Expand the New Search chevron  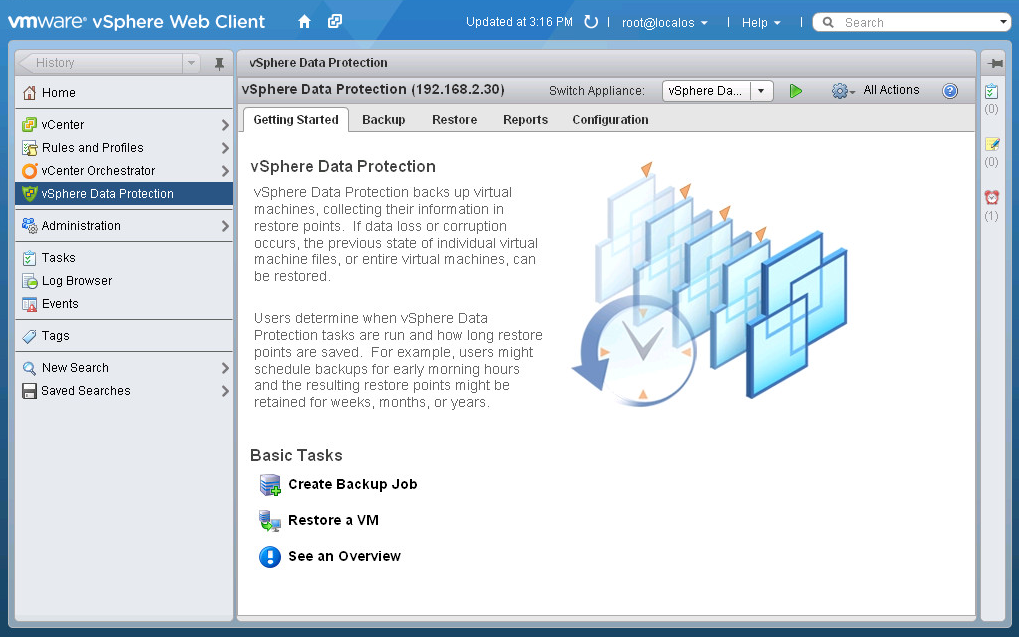point(225,368)
